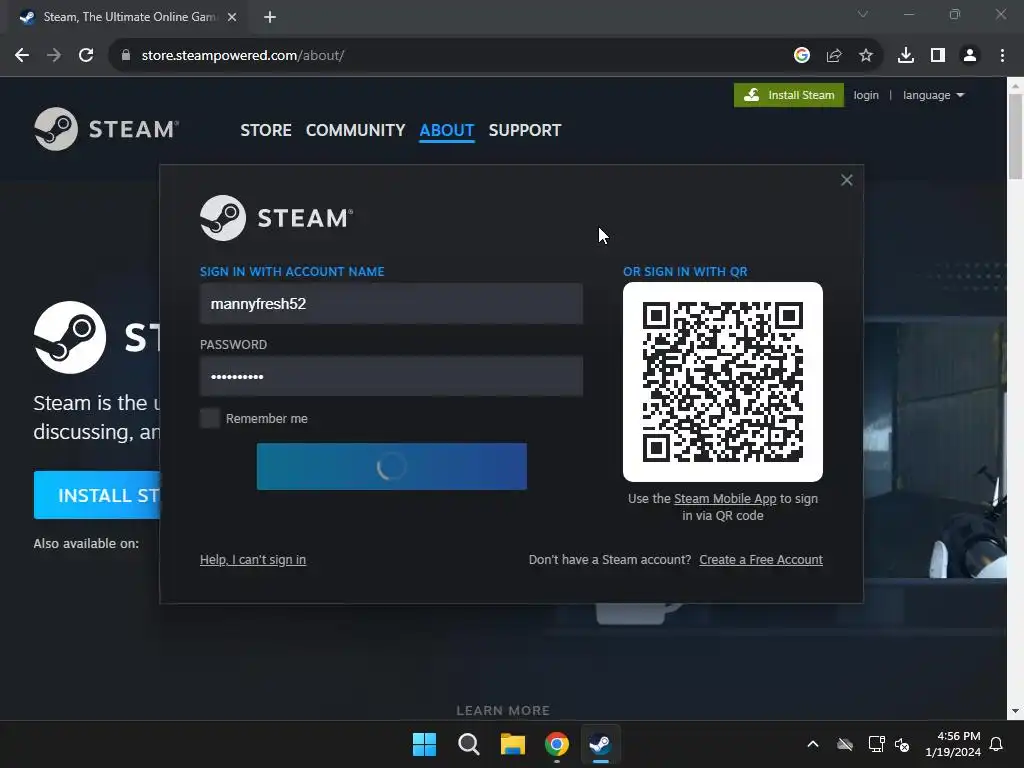
Task: Click the password input field
Action: [x=391, y=376]
